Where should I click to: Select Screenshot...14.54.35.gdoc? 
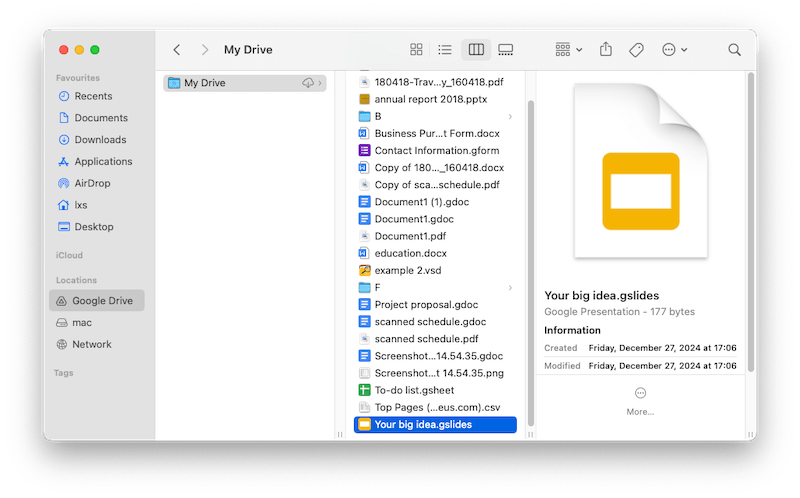(435, 356)
